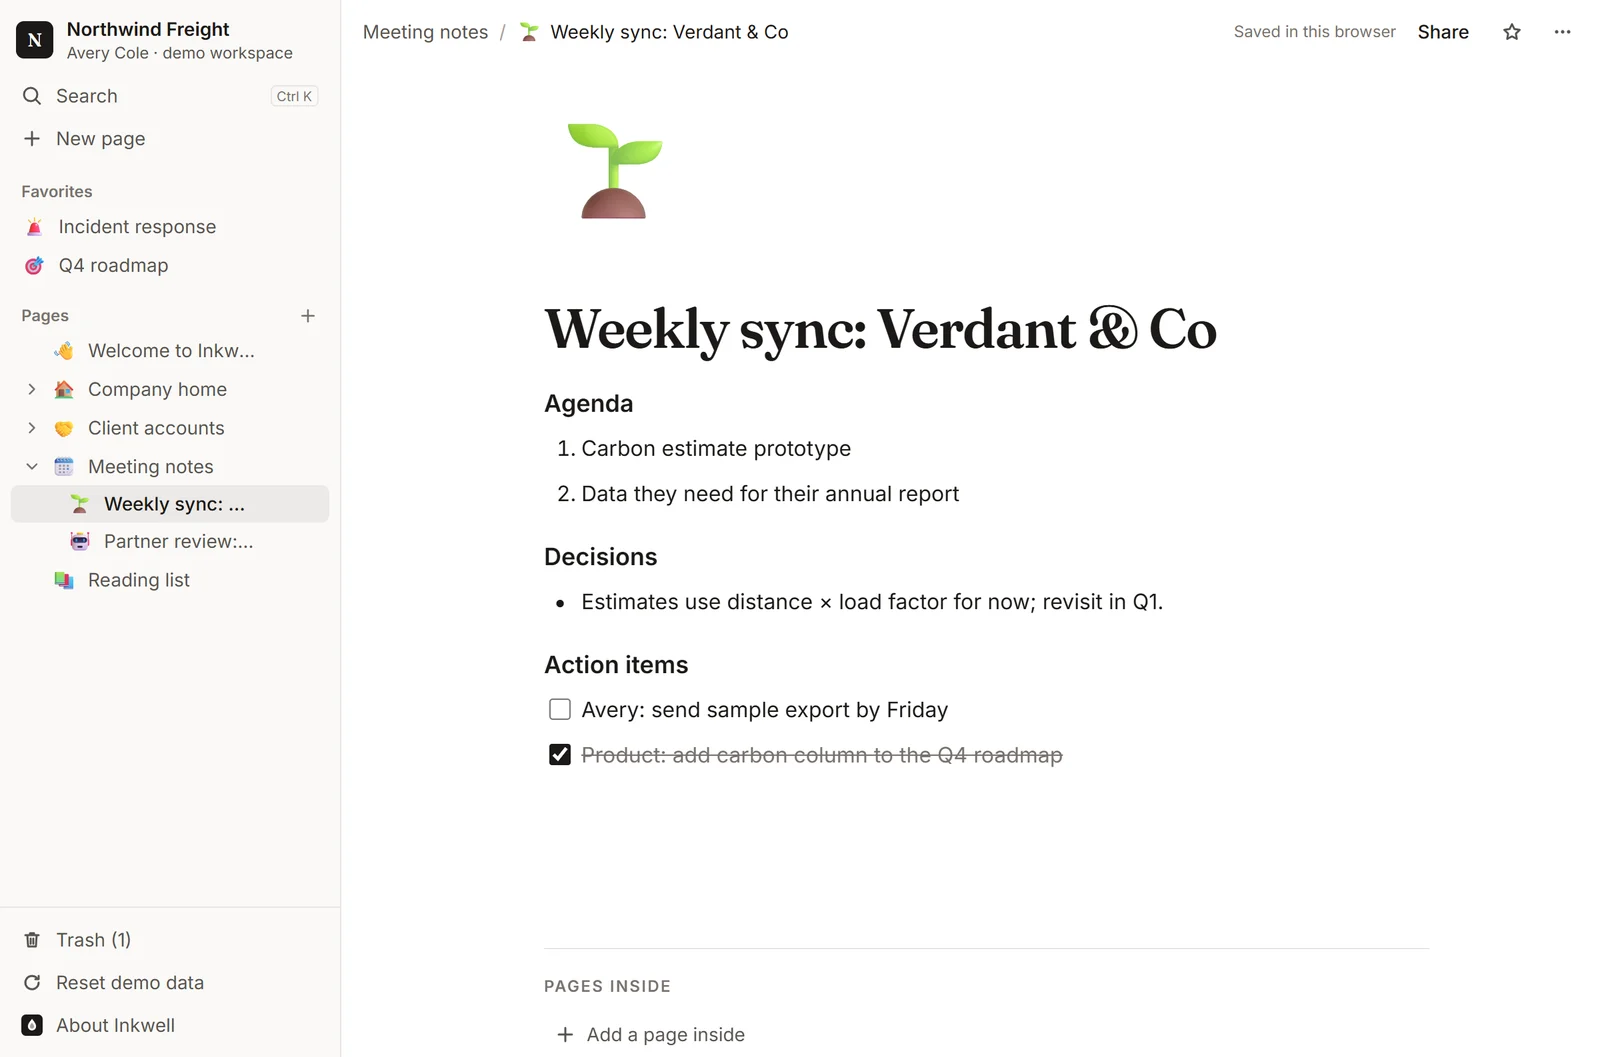Click the calendar icon for Meeting notes
This screenshot has width=1600, height=1057.
64,467
